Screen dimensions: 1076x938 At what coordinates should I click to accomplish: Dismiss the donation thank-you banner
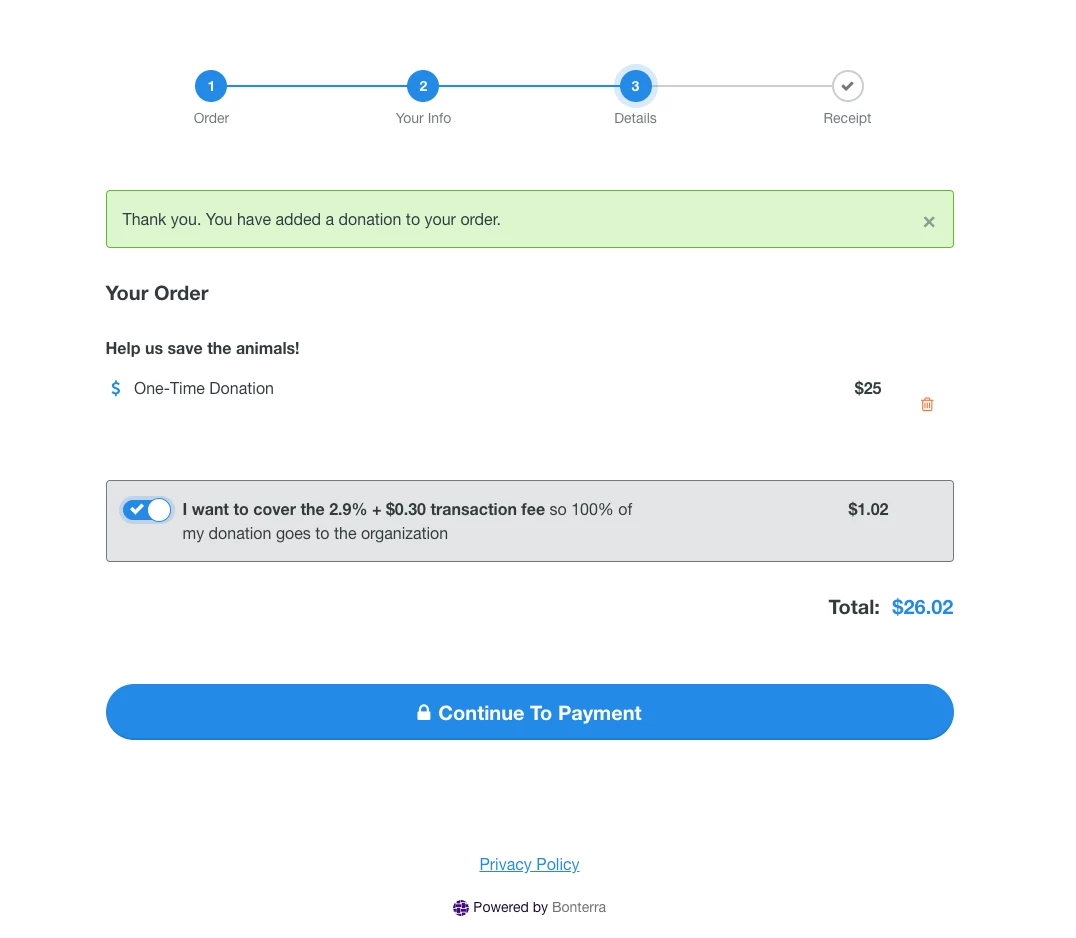click(x=929, y=221)
